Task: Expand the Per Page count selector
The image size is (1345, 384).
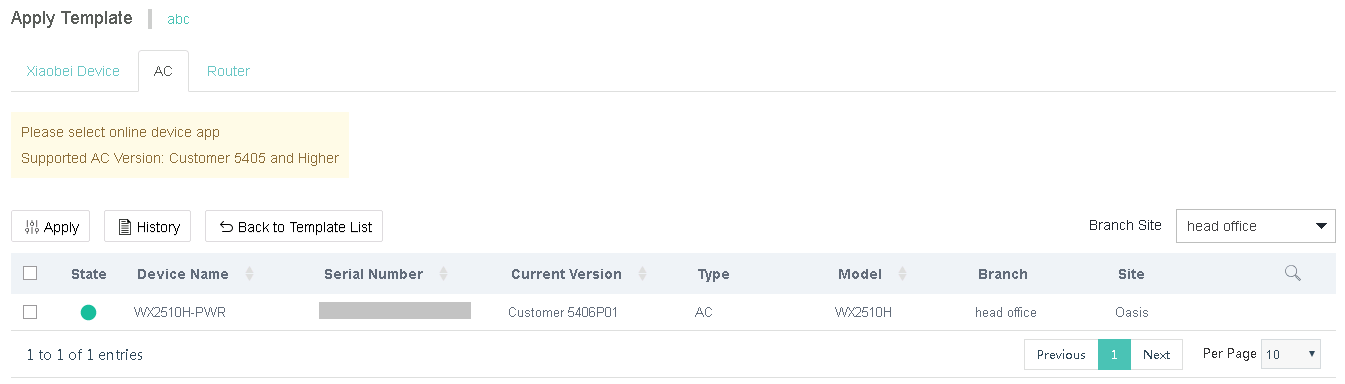Action: click(x=1291, y=354)
